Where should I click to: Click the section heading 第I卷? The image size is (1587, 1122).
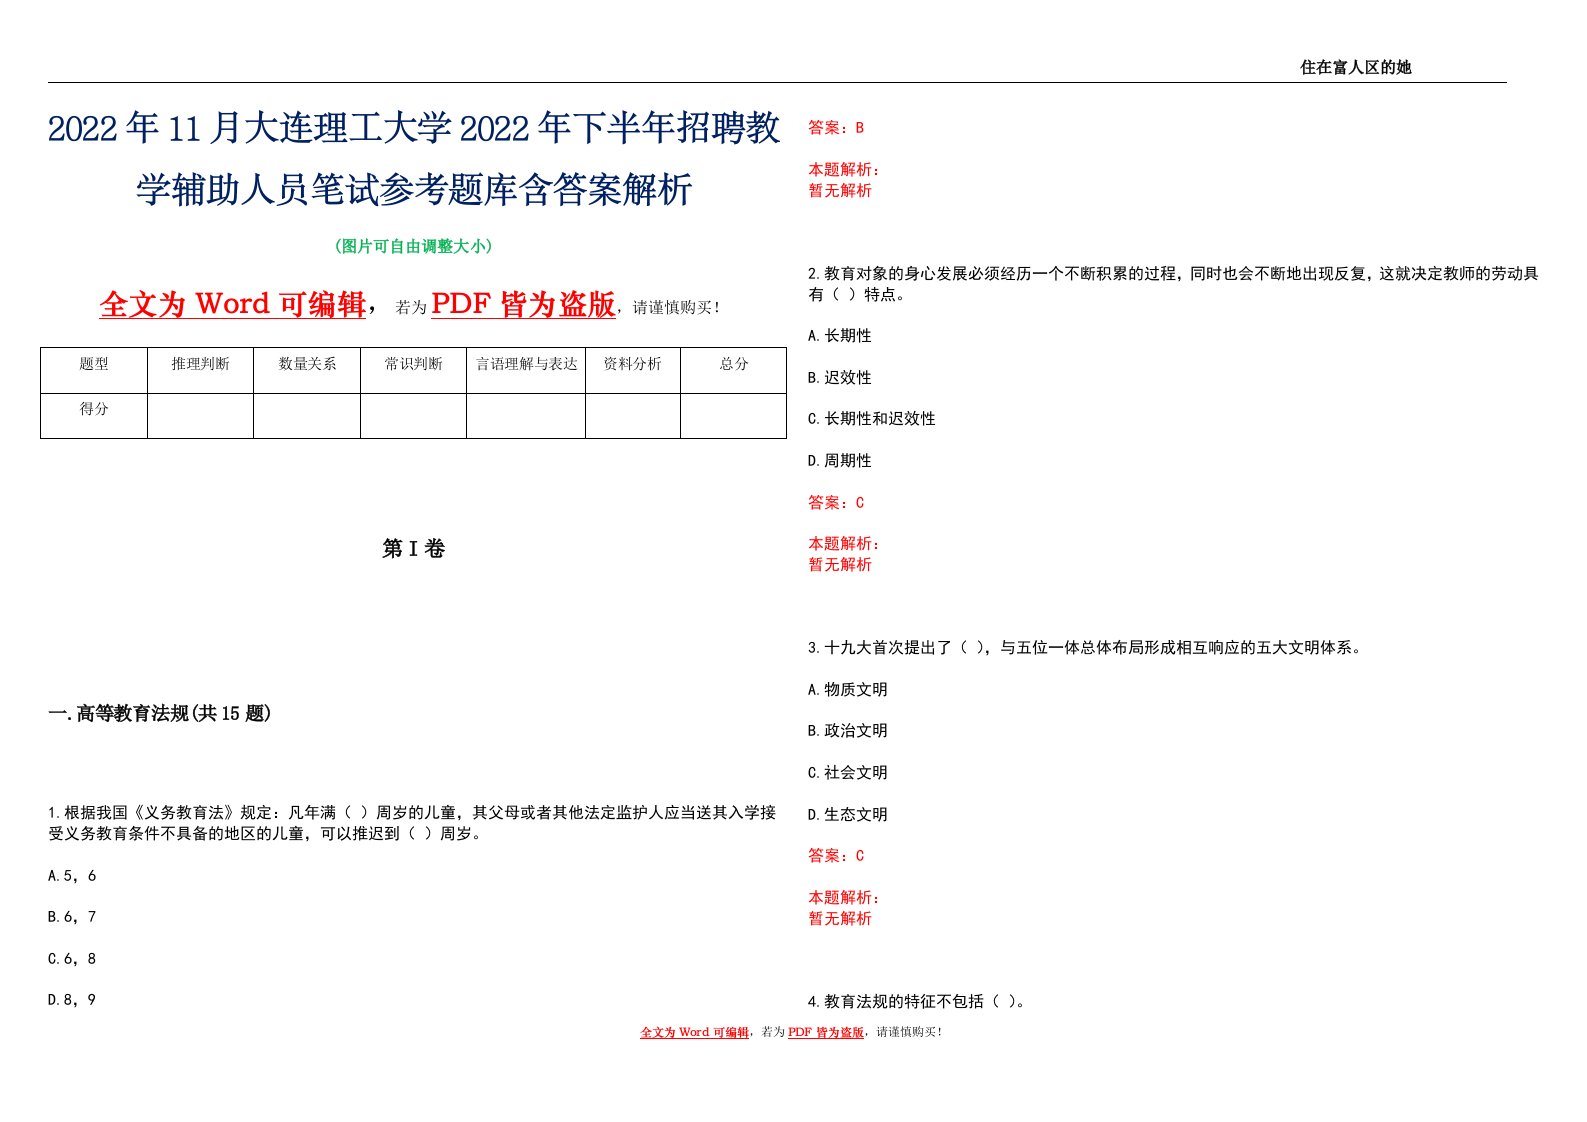(x=414, y=549)
